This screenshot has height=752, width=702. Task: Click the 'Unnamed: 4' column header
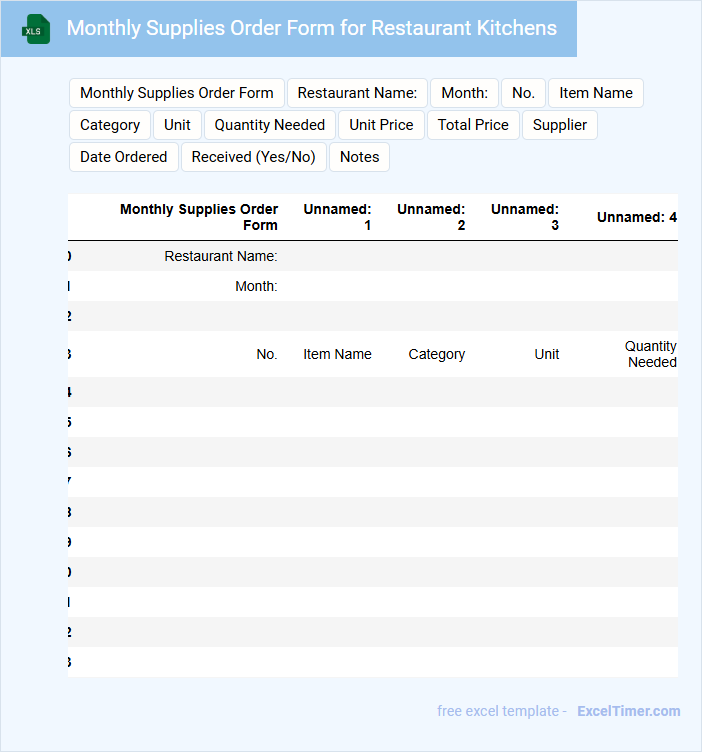pyautogui.click(x=637, y=217)
